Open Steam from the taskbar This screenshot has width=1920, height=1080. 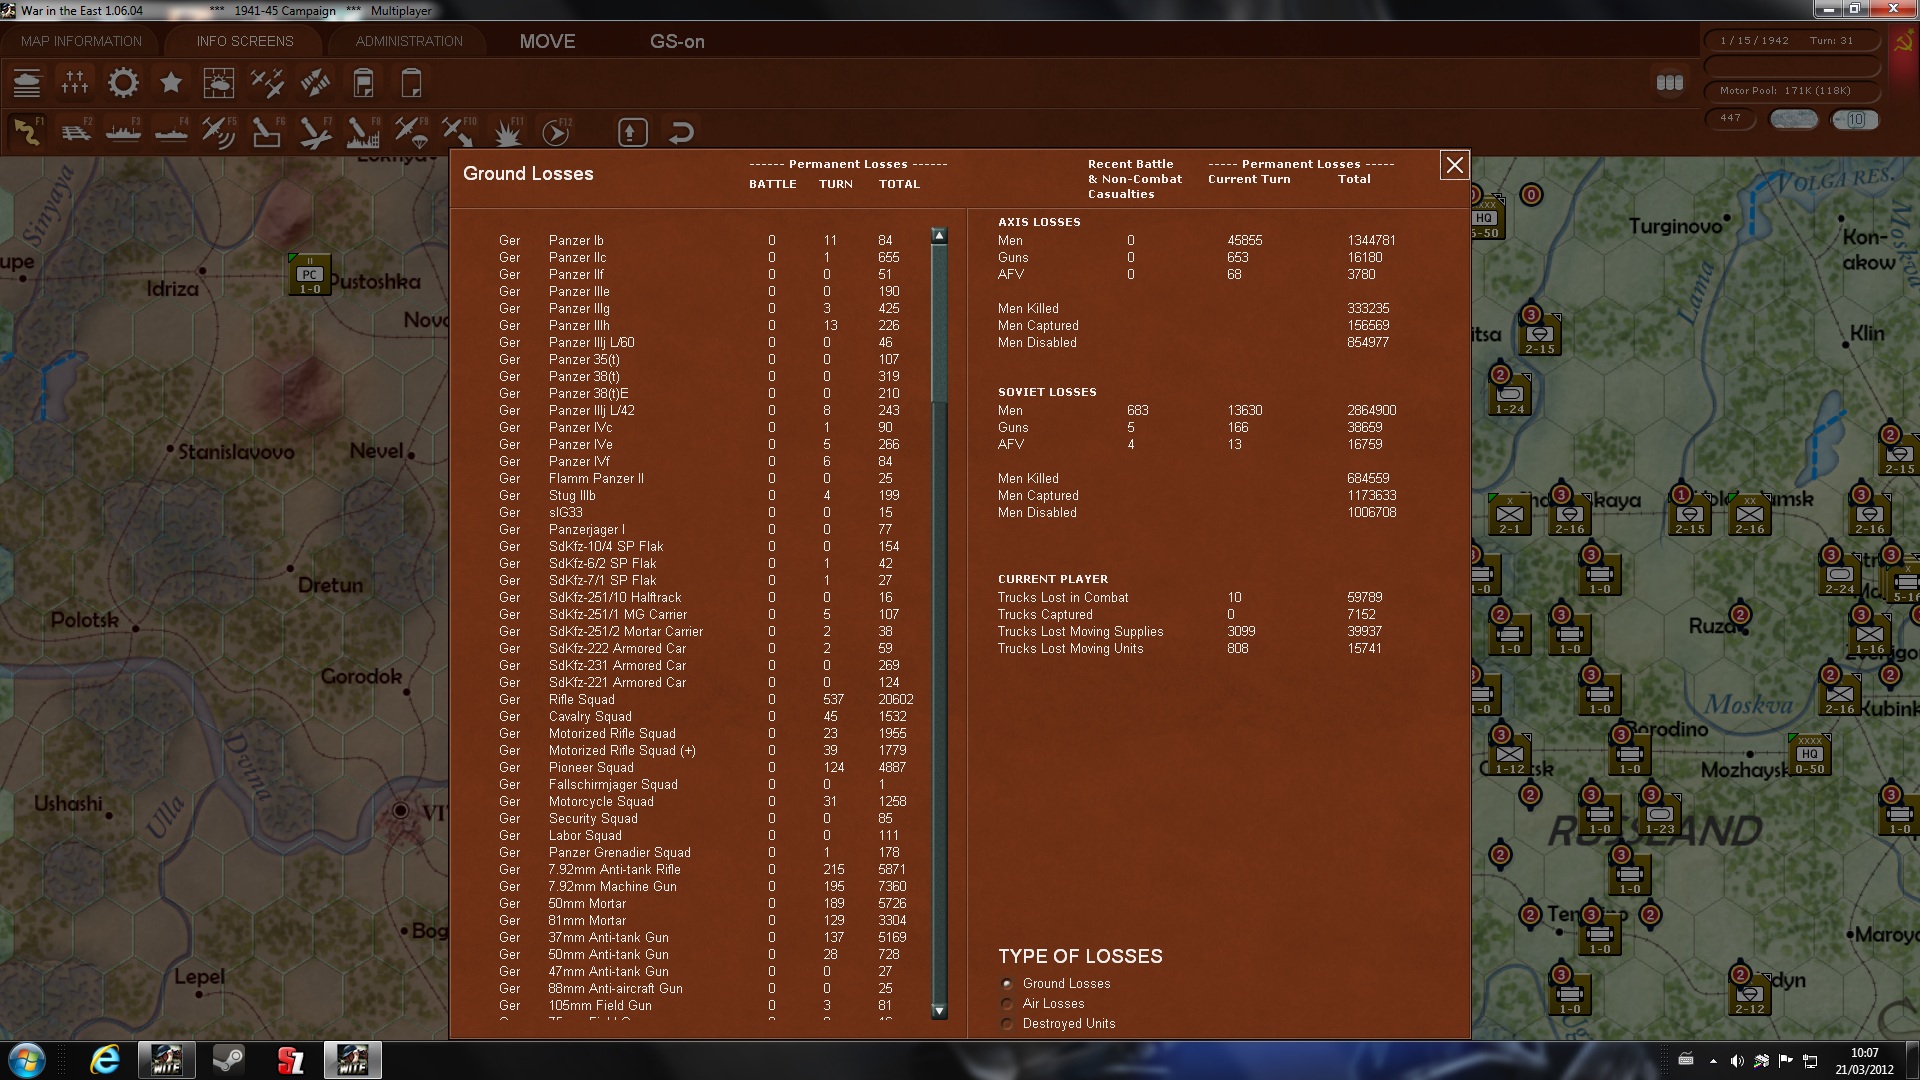tap(229, 1060)
